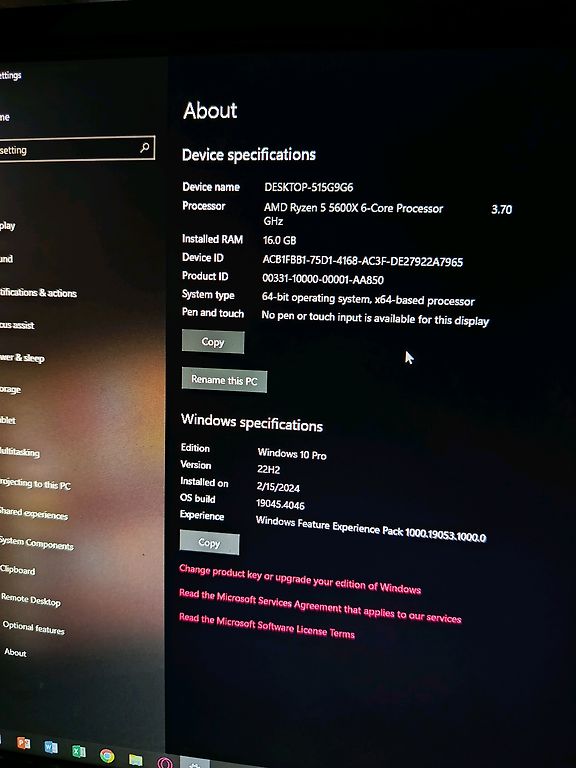Launch Excel from the taskbar

78,751
